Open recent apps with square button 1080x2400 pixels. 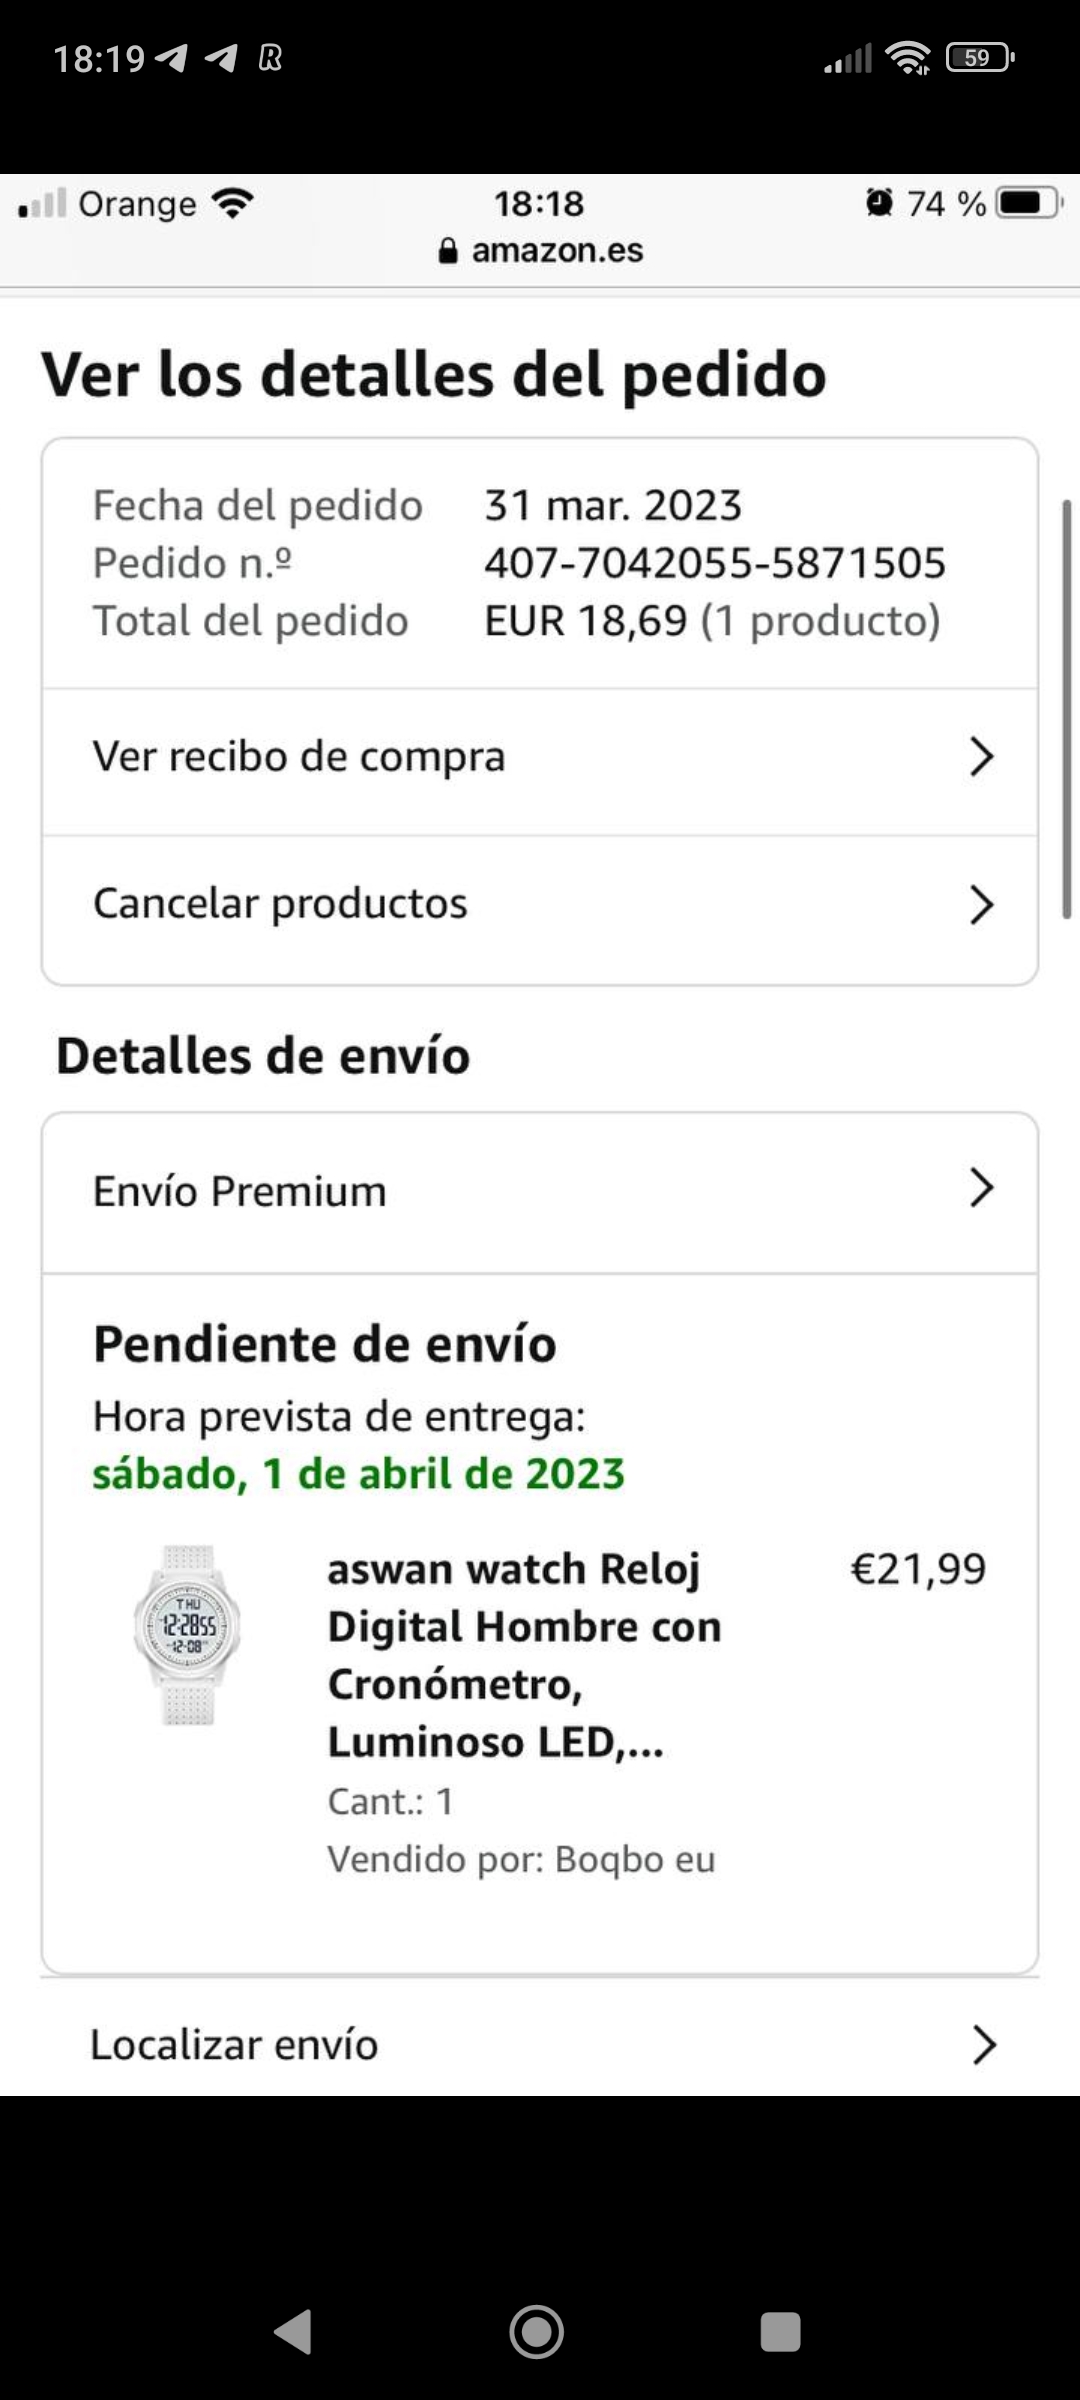click(x=780, y=2332)
